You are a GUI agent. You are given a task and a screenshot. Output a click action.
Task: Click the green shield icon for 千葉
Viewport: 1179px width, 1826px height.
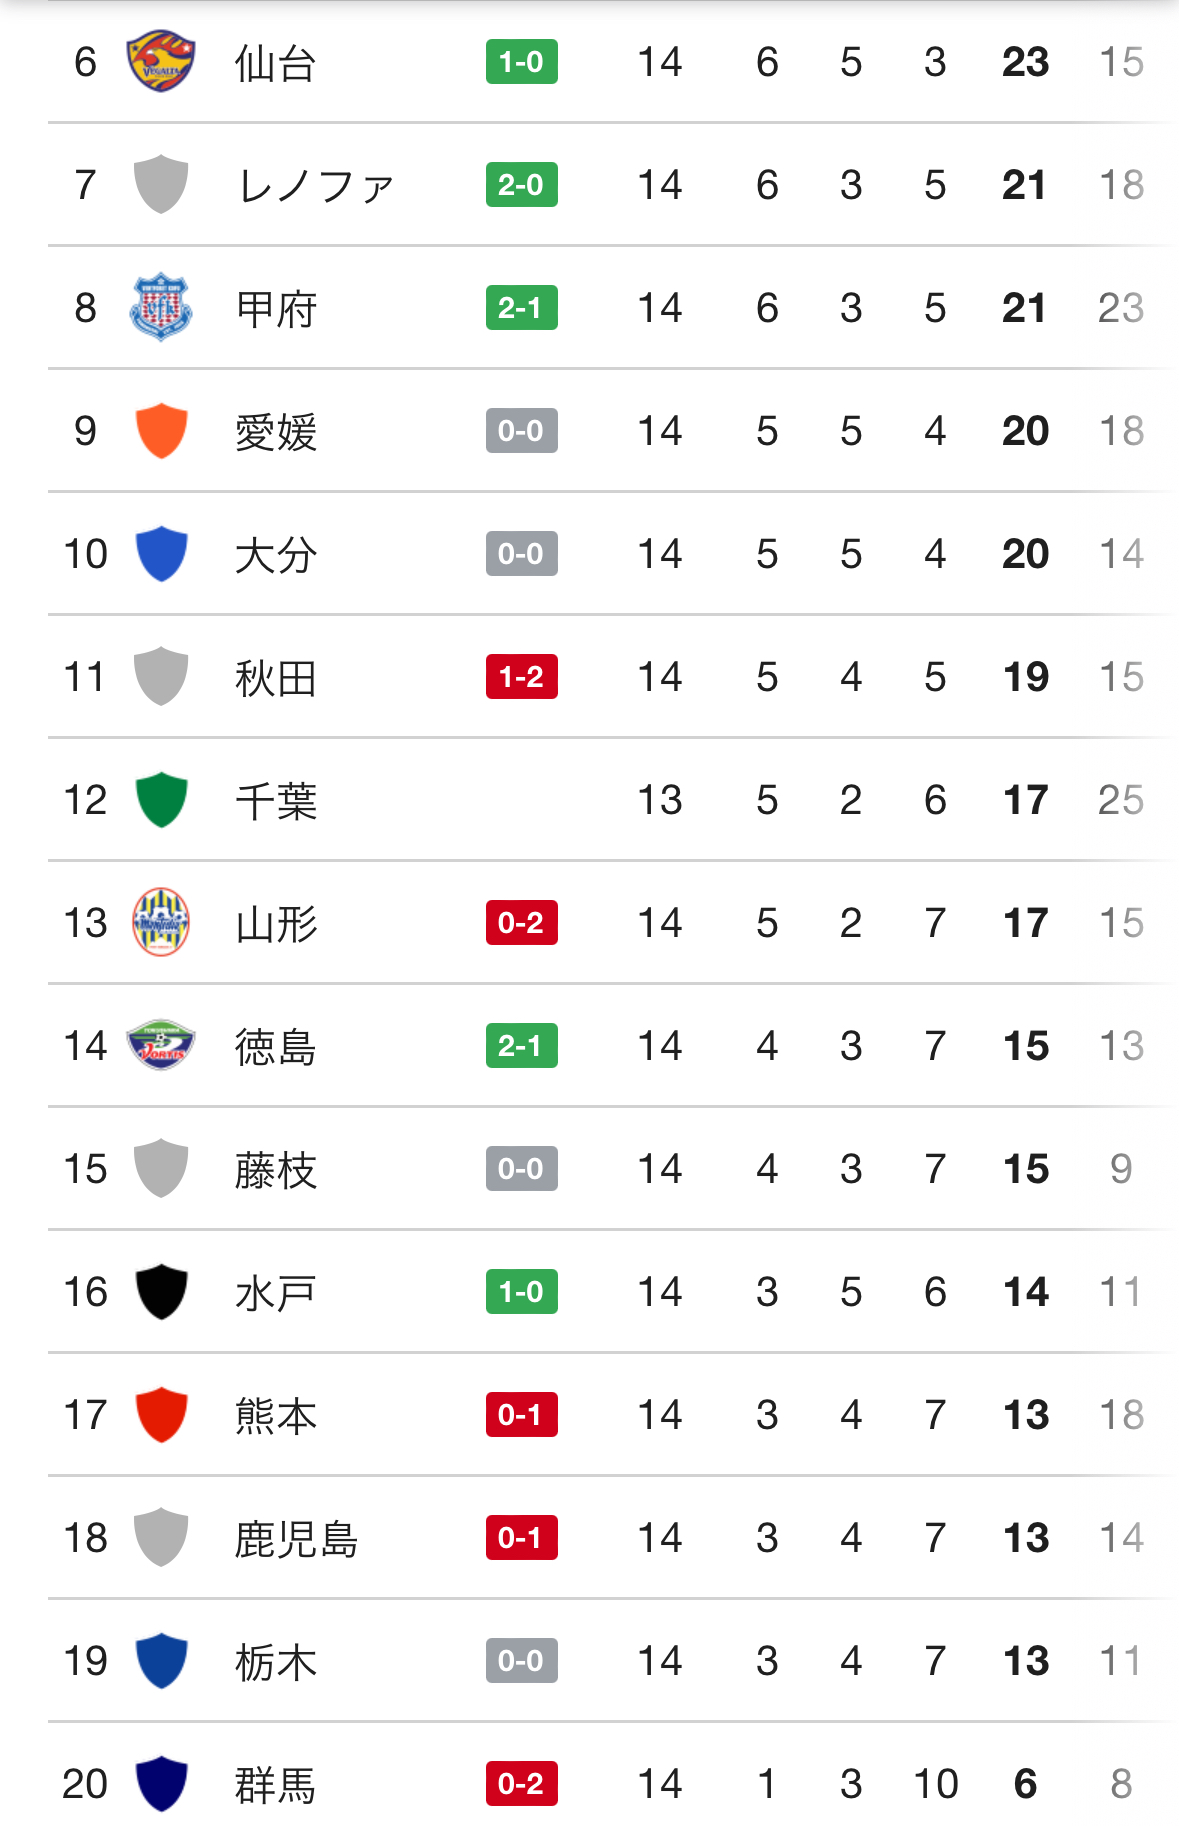coord(161,800)
